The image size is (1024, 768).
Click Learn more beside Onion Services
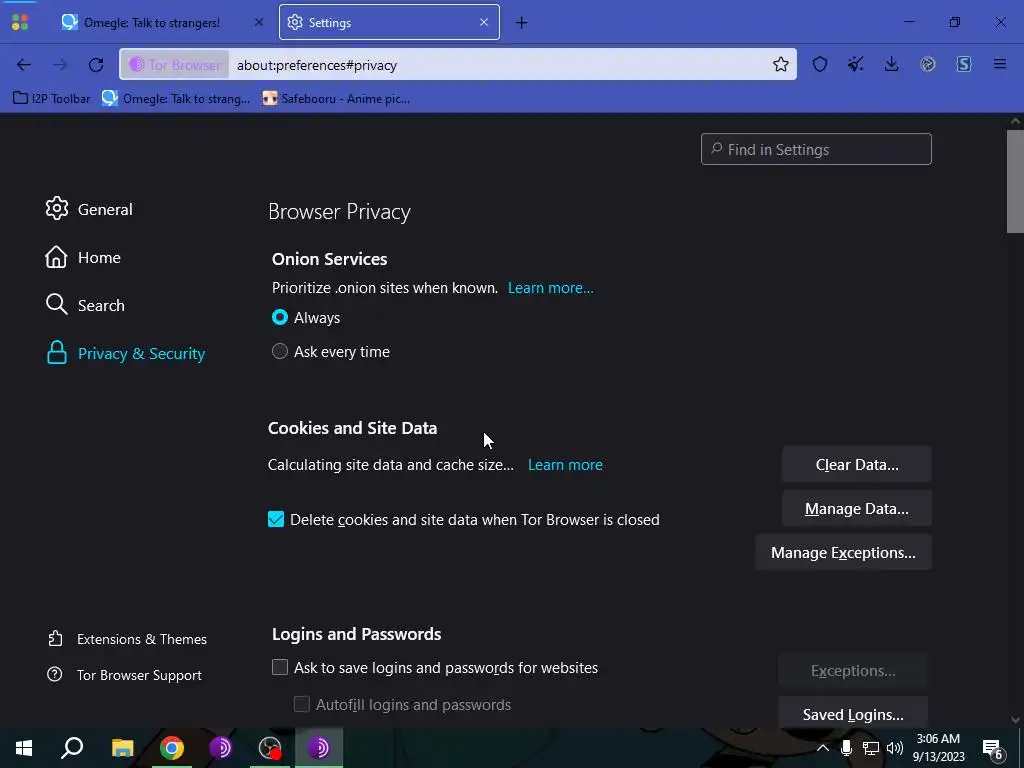click(551, 288)
